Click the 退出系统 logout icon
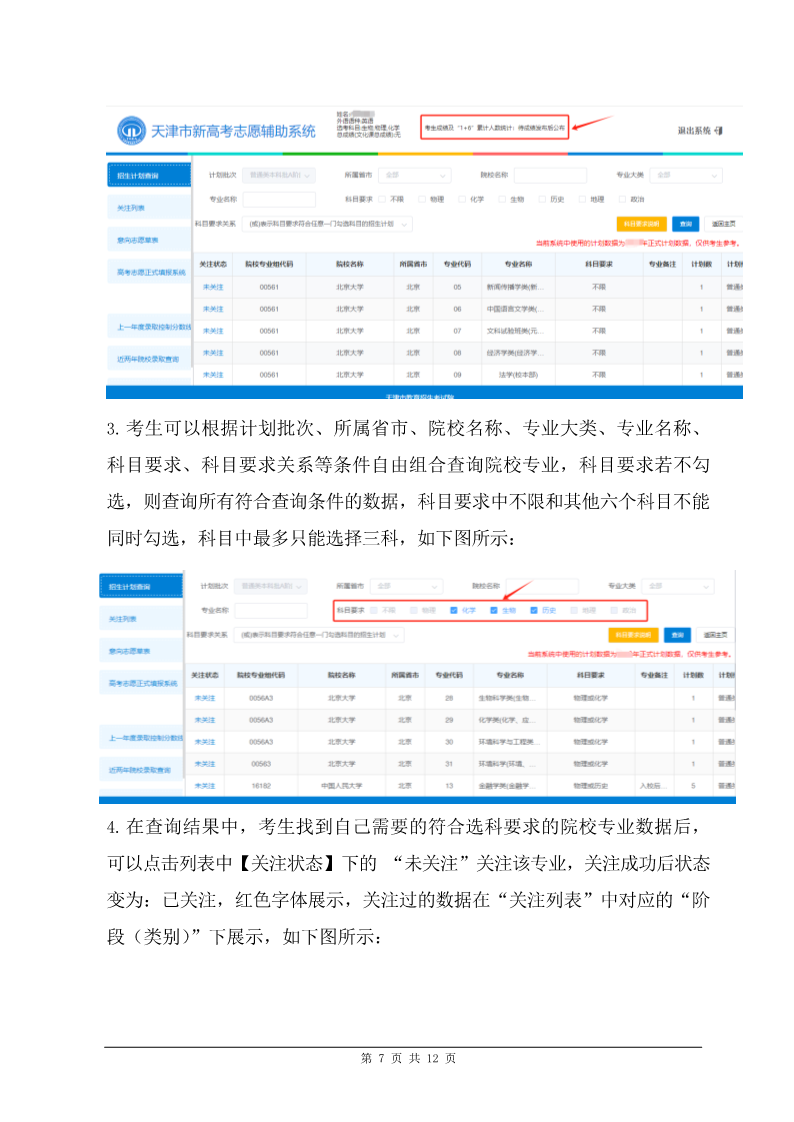794x1122 pixels. 719,131
